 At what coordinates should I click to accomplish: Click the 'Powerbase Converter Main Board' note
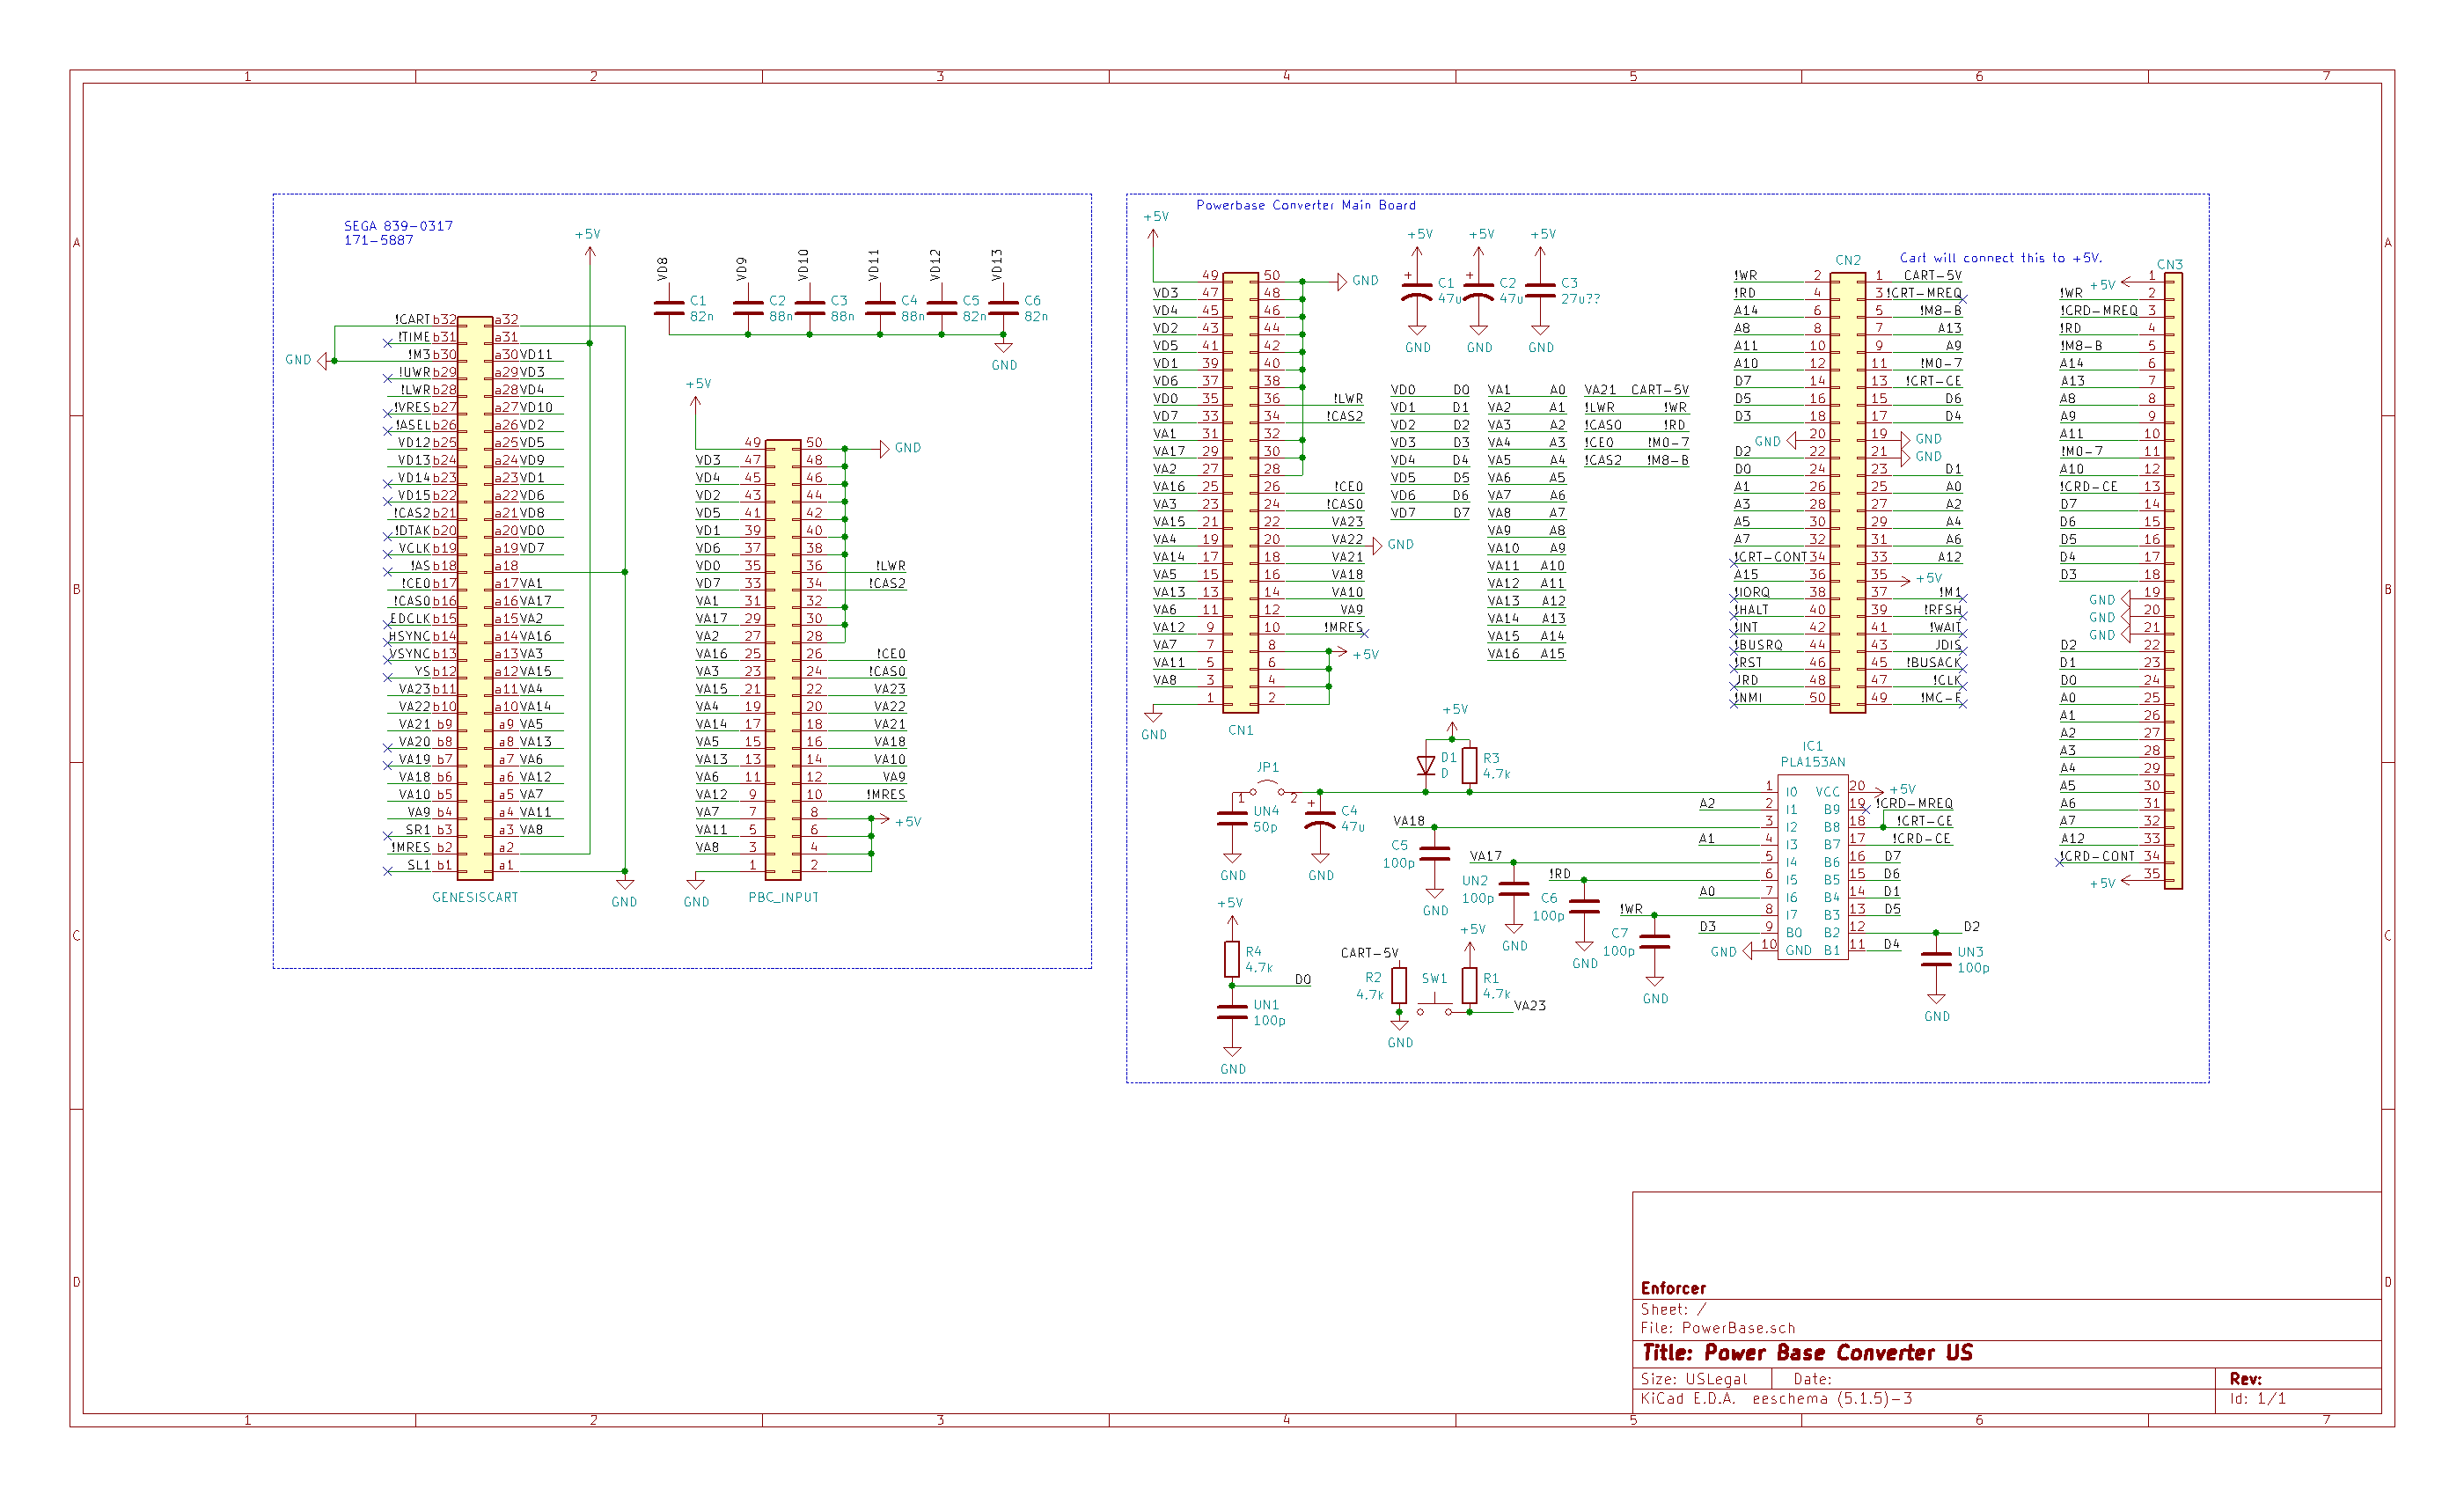(1305, 205)
